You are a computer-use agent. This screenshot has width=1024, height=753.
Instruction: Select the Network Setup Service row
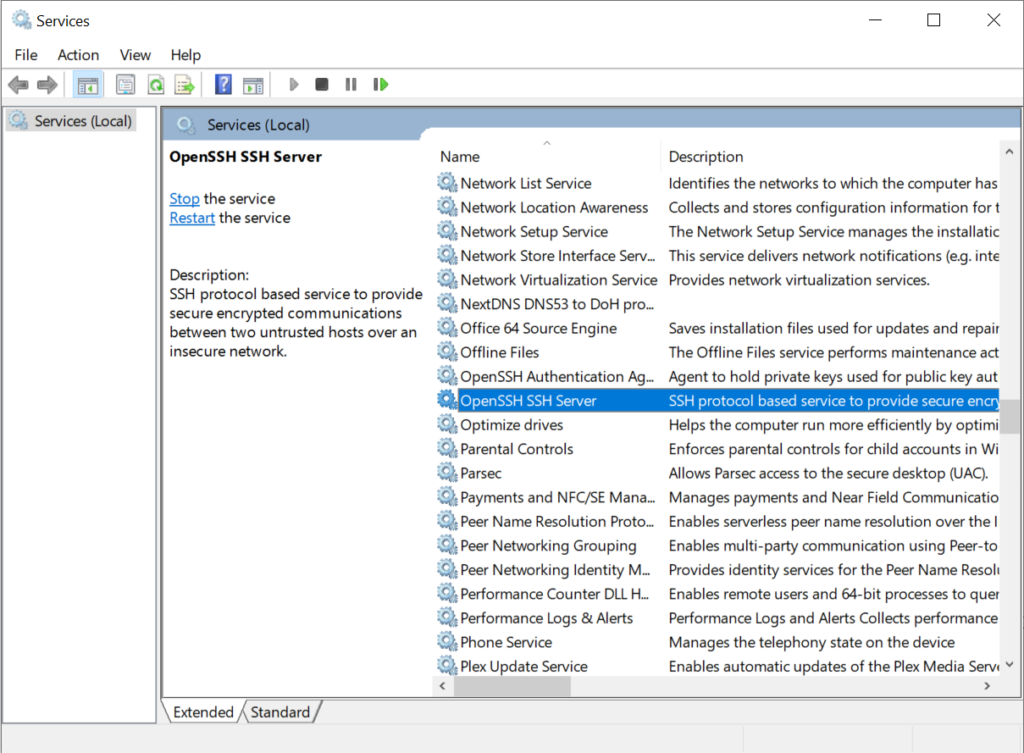click(717, 232)
